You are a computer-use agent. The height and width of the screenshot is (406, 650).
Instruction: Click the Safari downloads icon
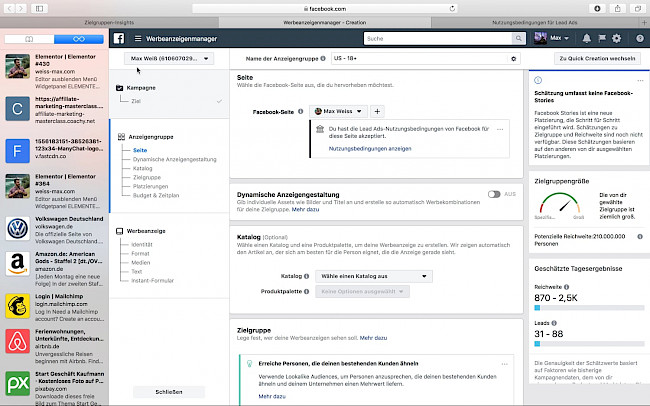pyautogui.click(x=597, y=7)
